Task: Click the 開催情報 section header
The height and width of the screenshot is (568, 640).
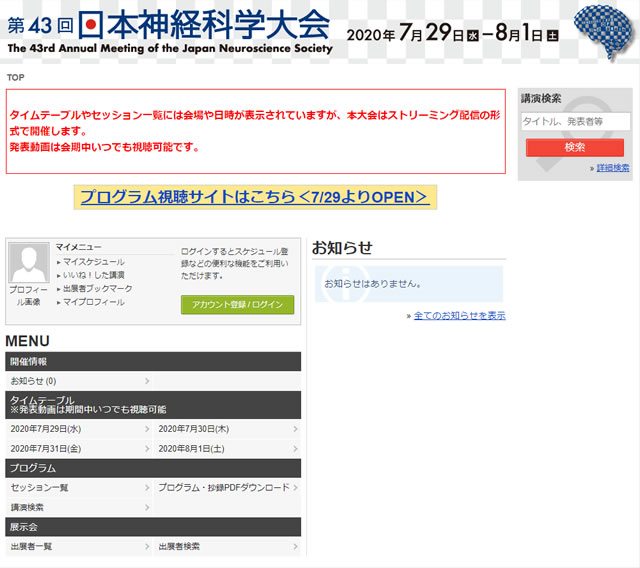Action: click(153, 362)
